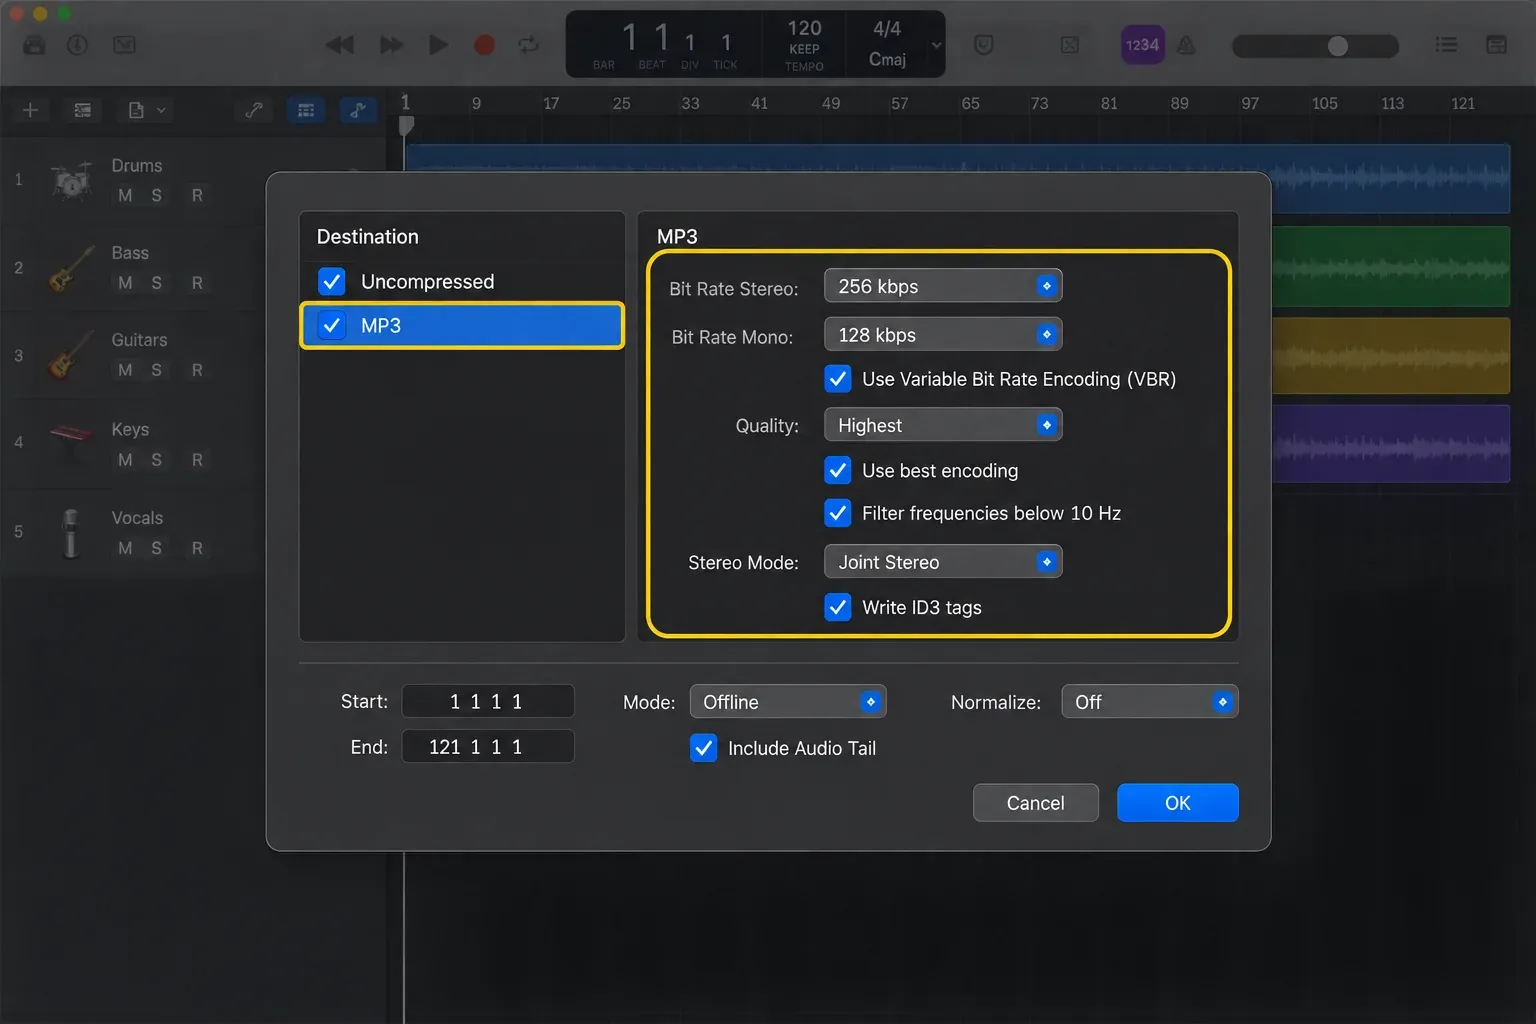The image size is (1536, 1024).
Task: Click the Vocals track name
Action: 137,518
